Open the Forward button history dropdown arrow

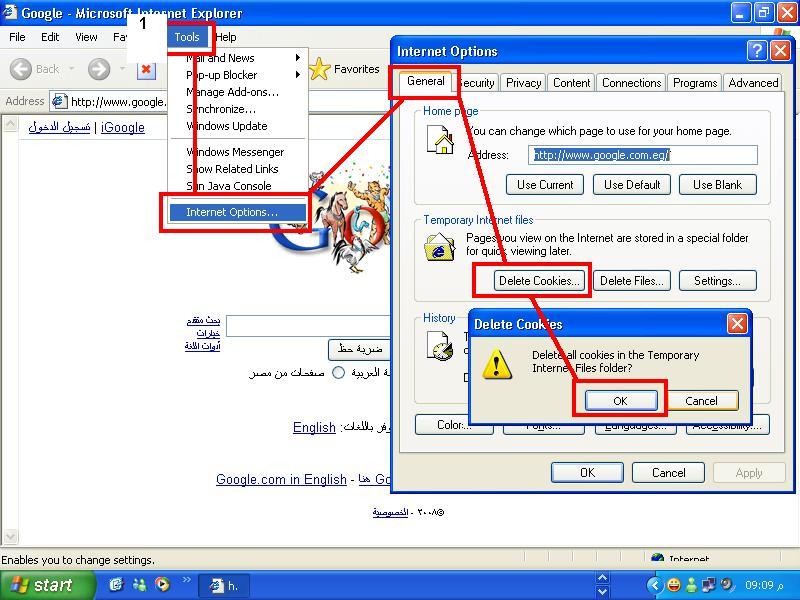(x=122, y=69)
